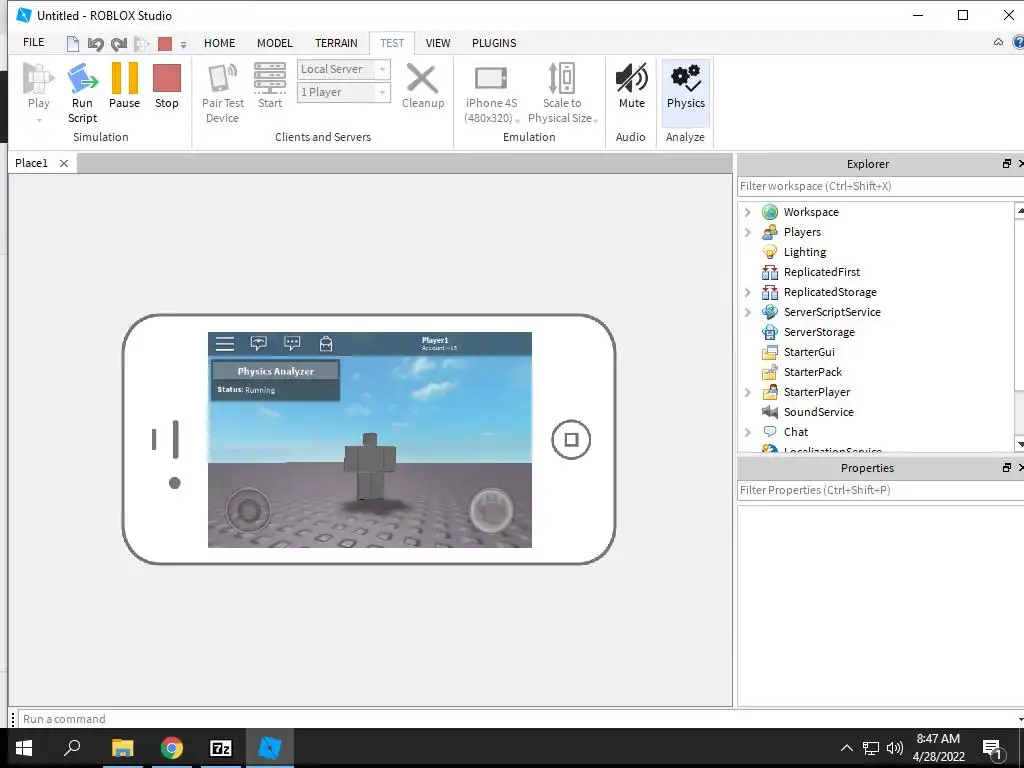Open Windows taskbar search
The height and width of the screenshot is (768, 1024).
click(72, 748)
